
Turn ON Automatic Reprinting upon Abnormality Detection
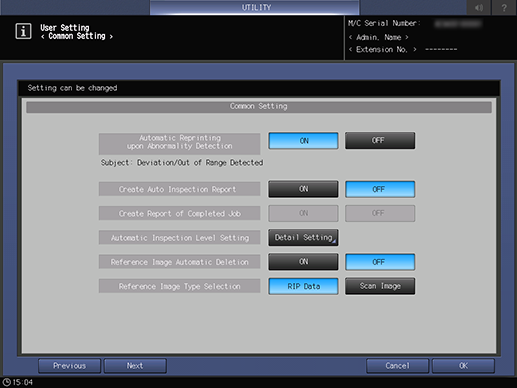303,141
